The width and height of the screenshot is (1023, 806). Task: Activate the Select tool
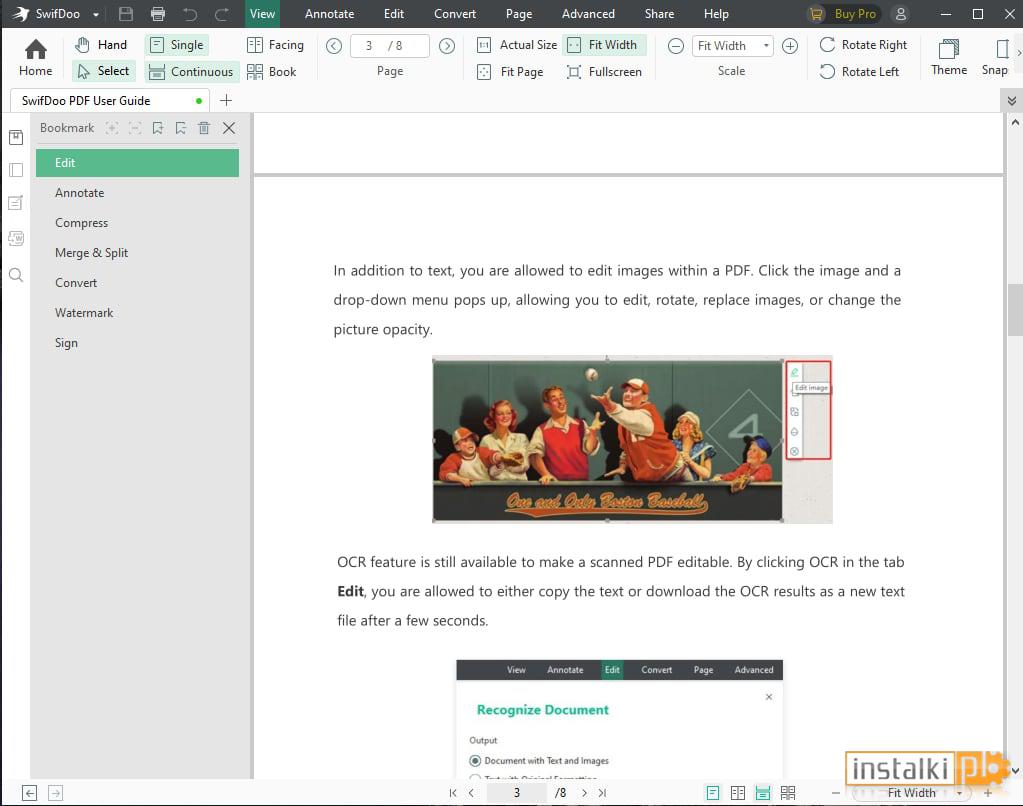point(103,71)
